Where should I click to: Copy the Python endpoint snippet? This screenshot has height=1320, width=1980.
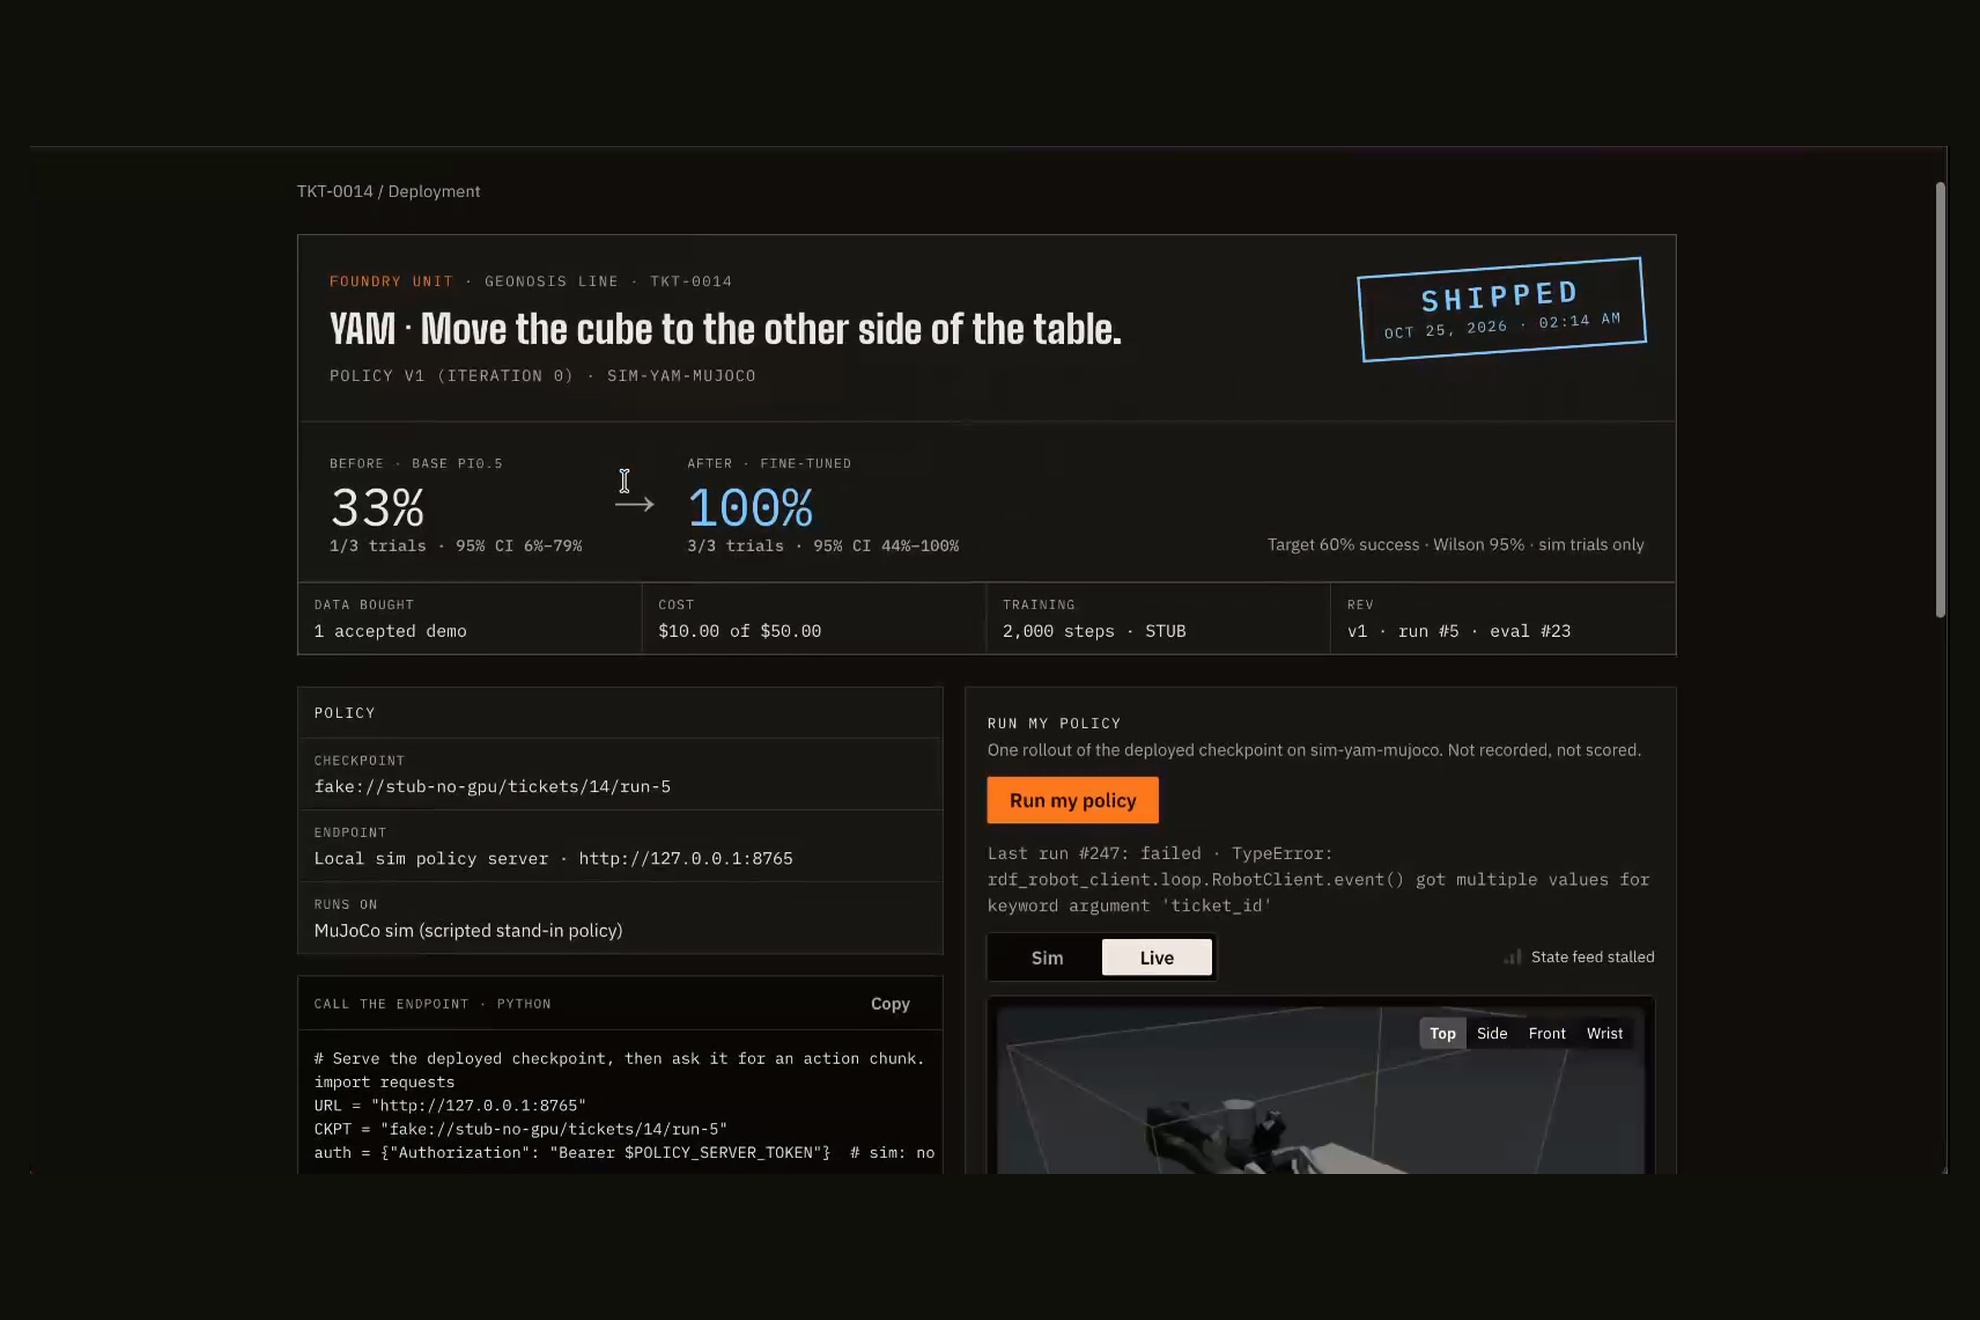[890, 1003]
